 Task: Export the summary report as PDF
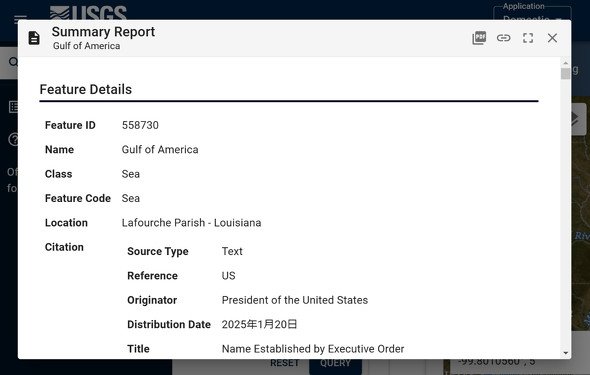[479, 38]
